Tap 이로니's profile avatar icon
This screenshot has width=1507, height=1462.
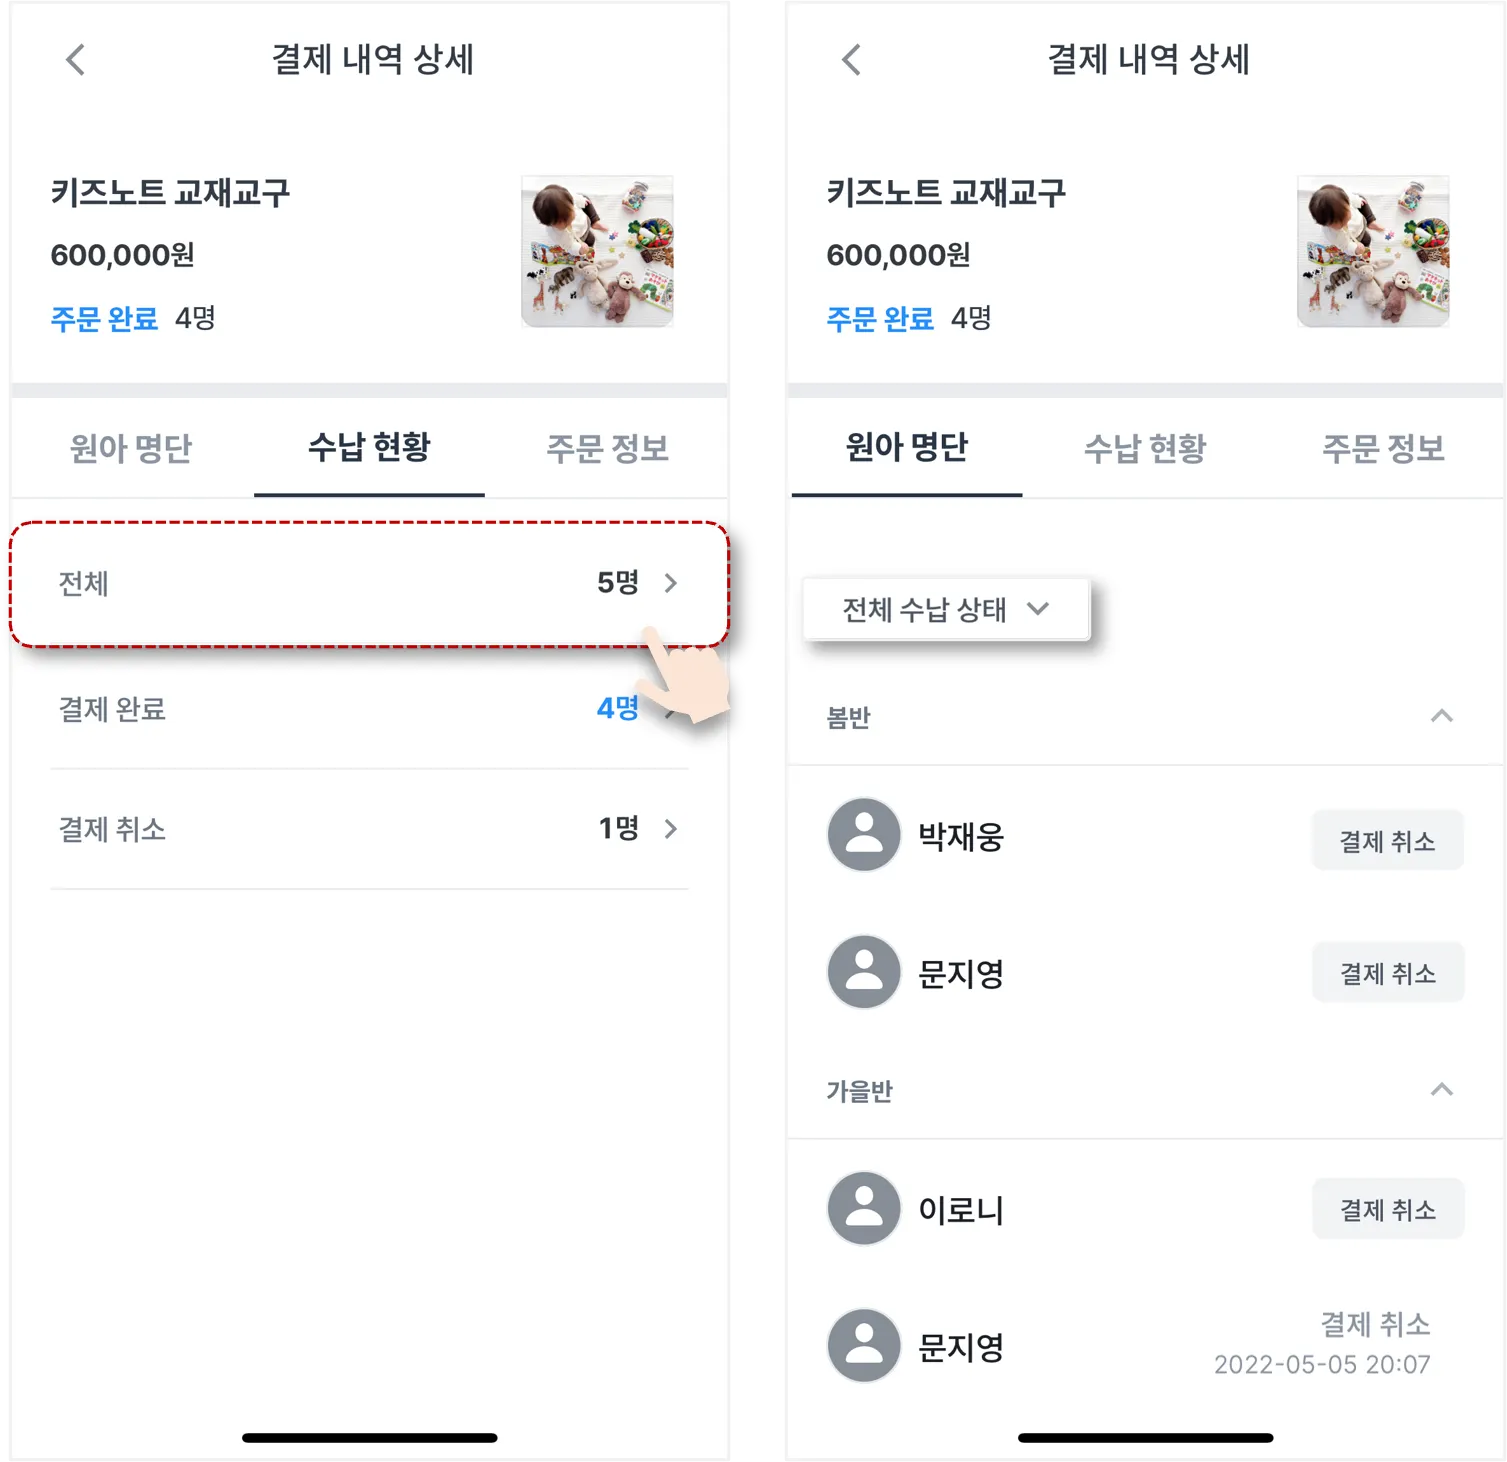tap(864, 1208)
